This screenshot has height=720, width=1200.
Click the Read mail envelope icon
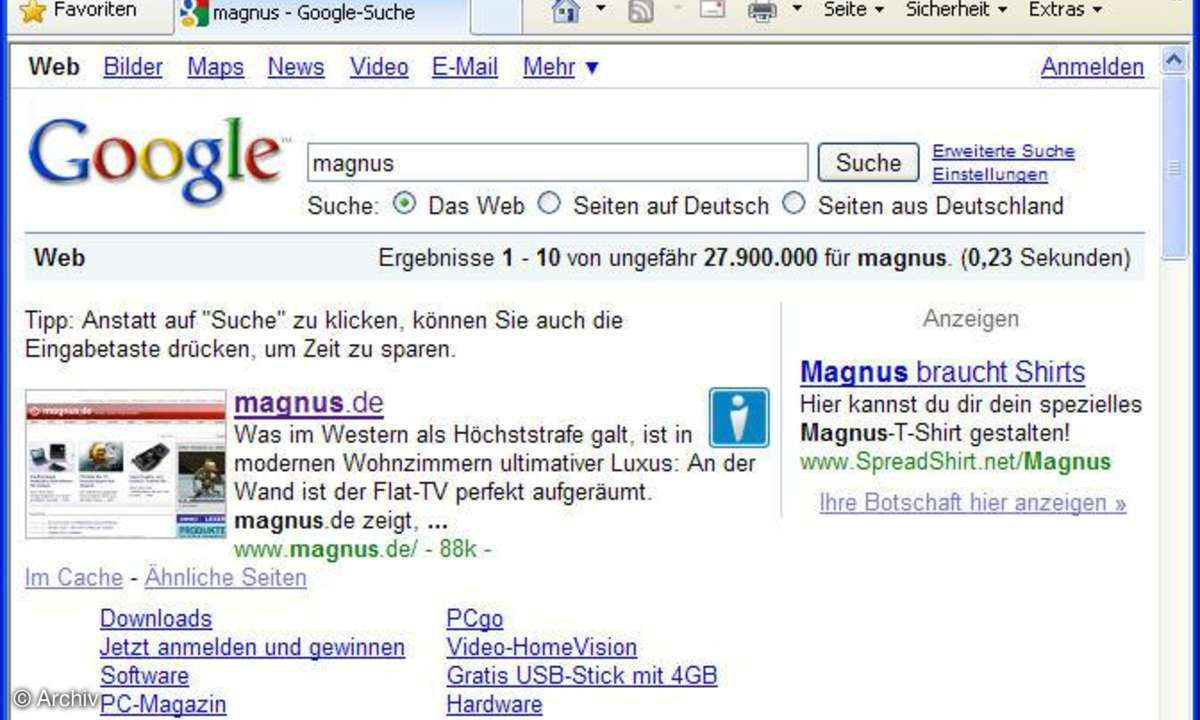tap(712, 11)
